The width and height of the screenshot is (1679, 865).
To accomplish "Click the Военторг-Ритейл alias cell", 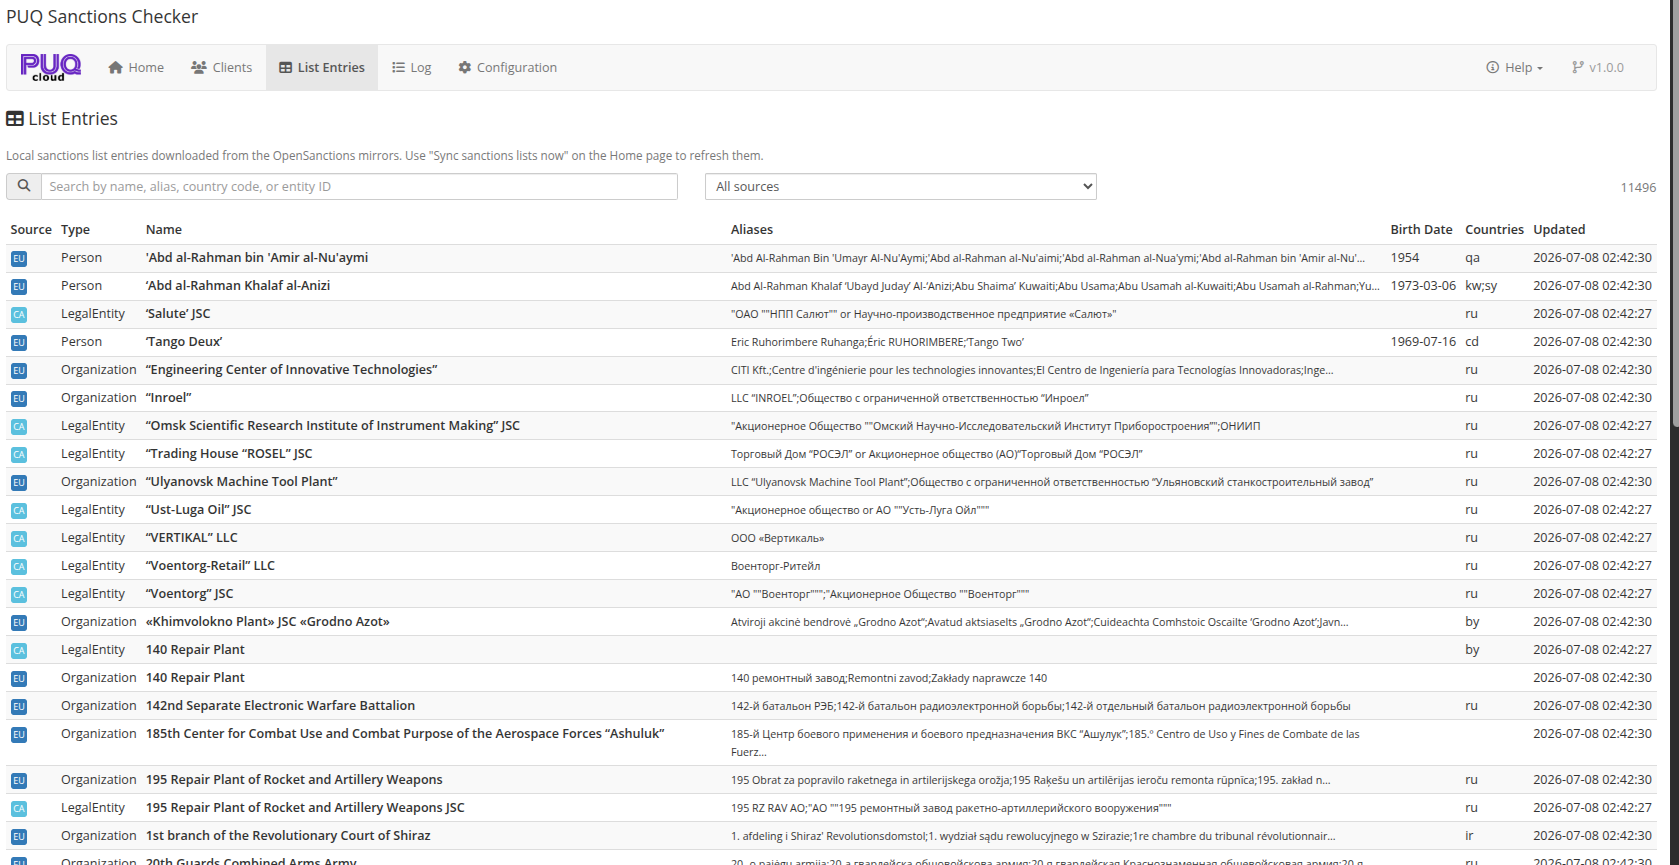I will [775, 566].
